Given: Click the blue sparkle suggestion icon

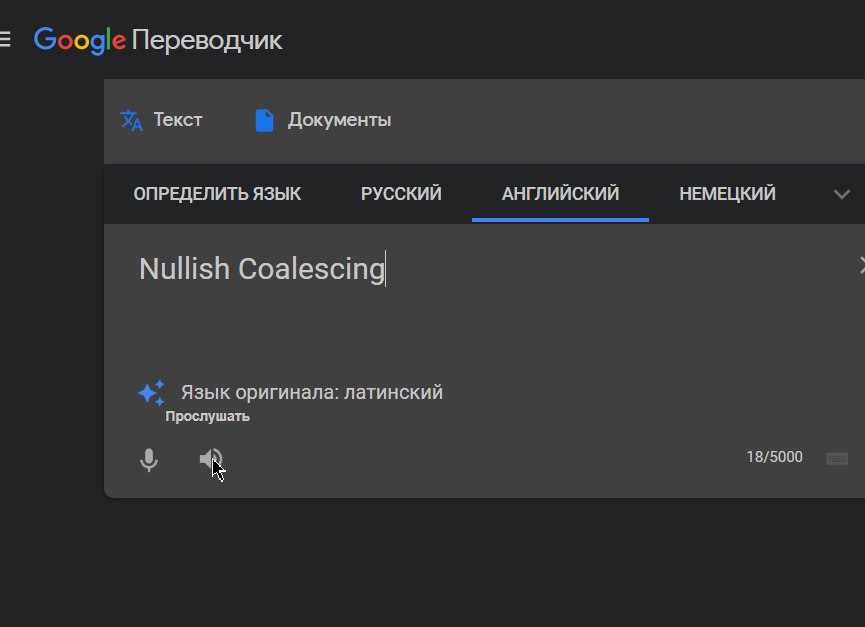Looking at the screenshot, I should coord(151,393).
